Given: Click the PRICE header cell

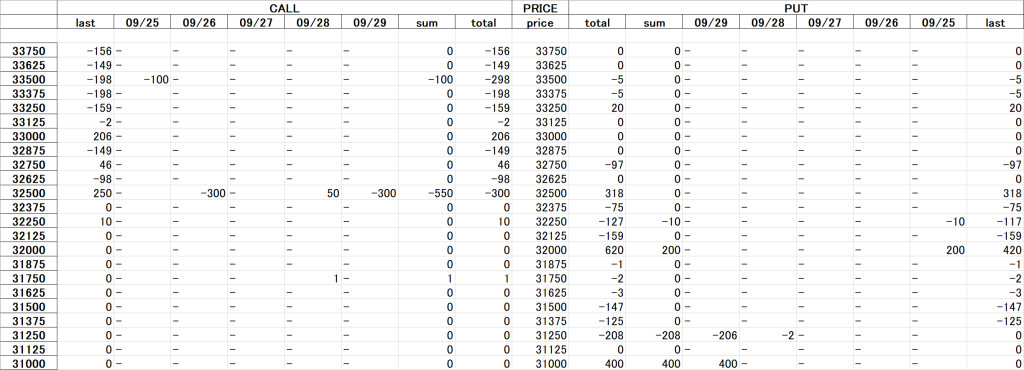Looking at the screenshot, I should 540,8.
